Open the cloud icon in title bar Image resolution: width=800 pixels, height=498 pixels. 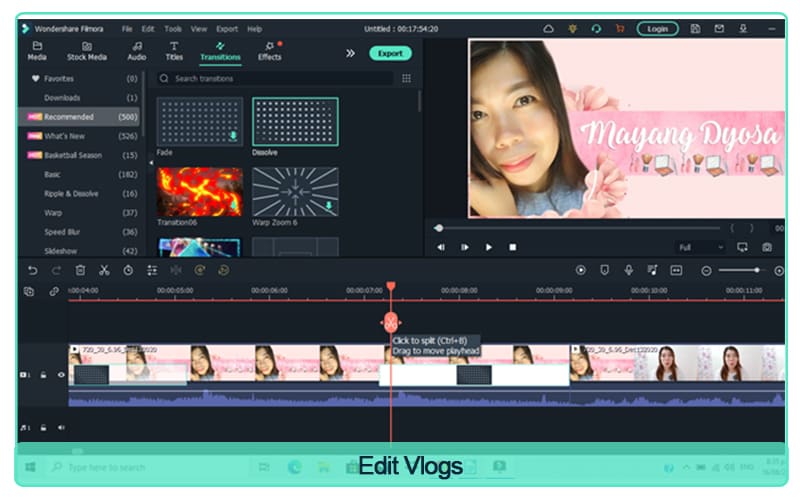tap(548, 29)
